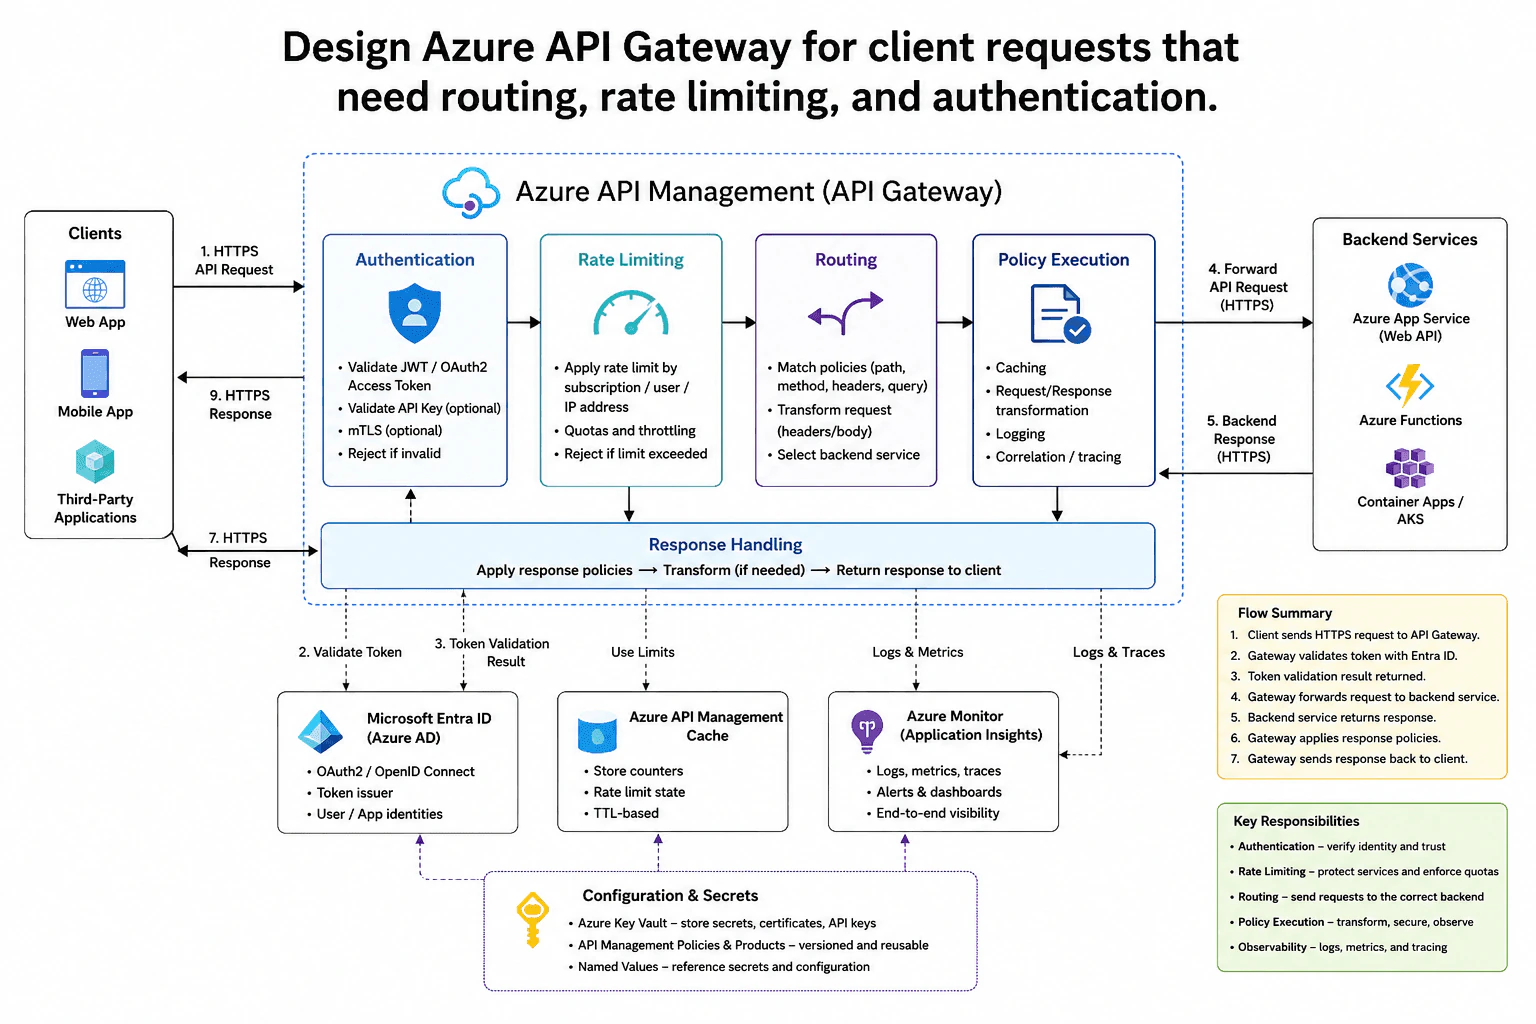Image resolution: width=1536 pixels, height=1024 pixels.
Task: Click the Rate Limiting heading
Action: [x=631, y=260]
